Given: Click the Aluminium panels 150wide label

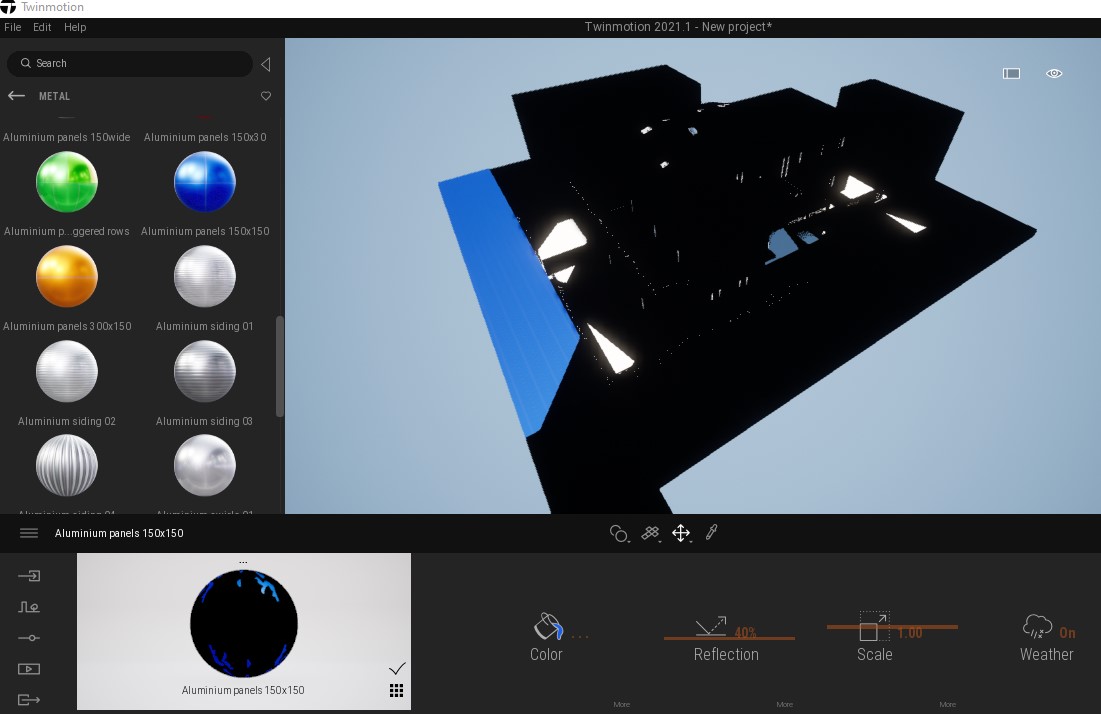Looking at the screenshot, I should 67,137.
